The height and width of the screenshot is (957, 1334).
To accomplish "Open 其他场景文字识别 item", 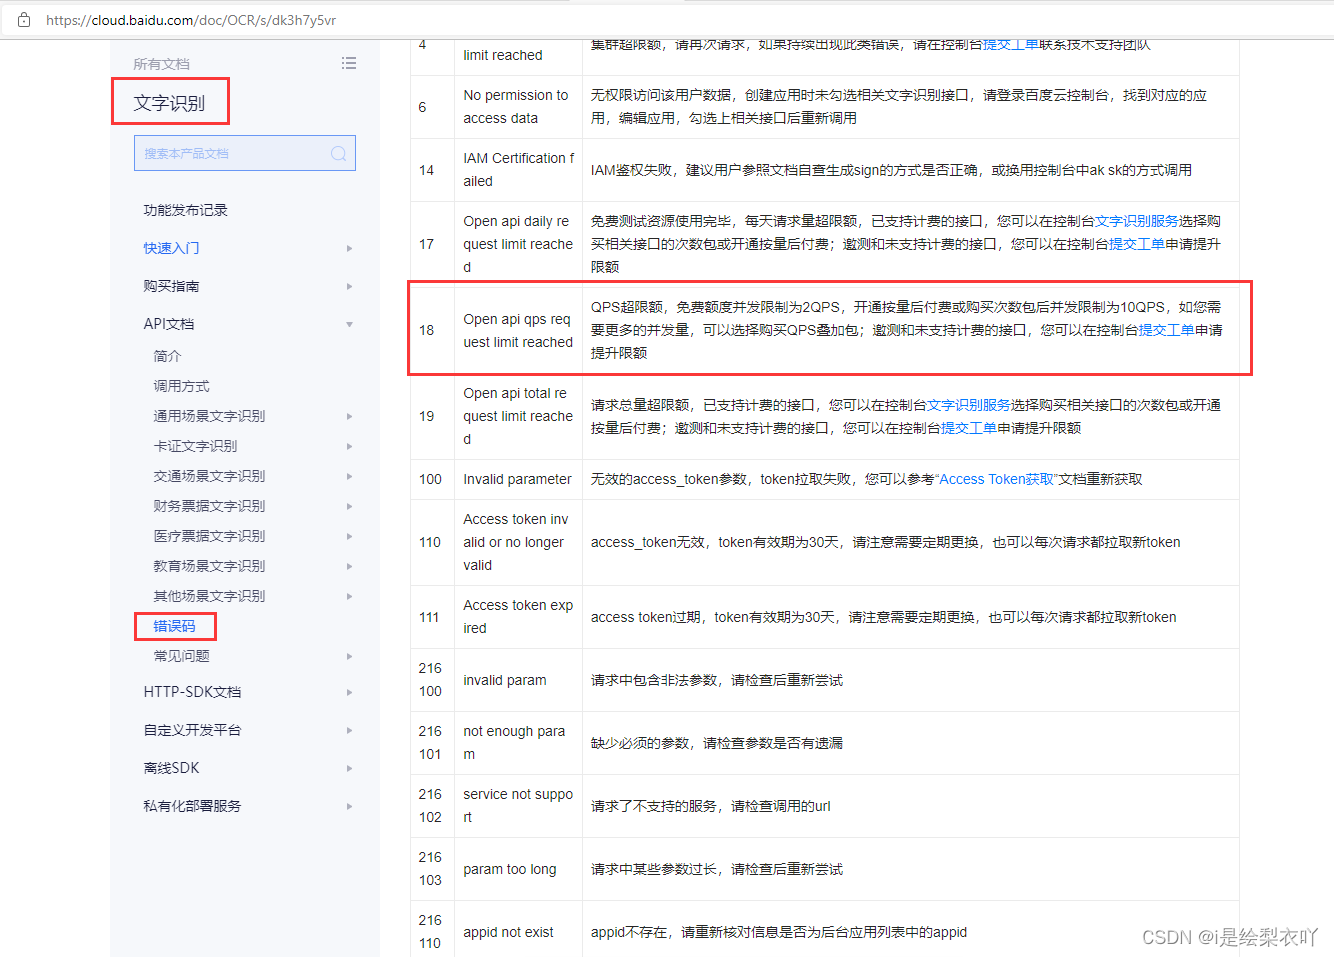I will pos(209,596).
